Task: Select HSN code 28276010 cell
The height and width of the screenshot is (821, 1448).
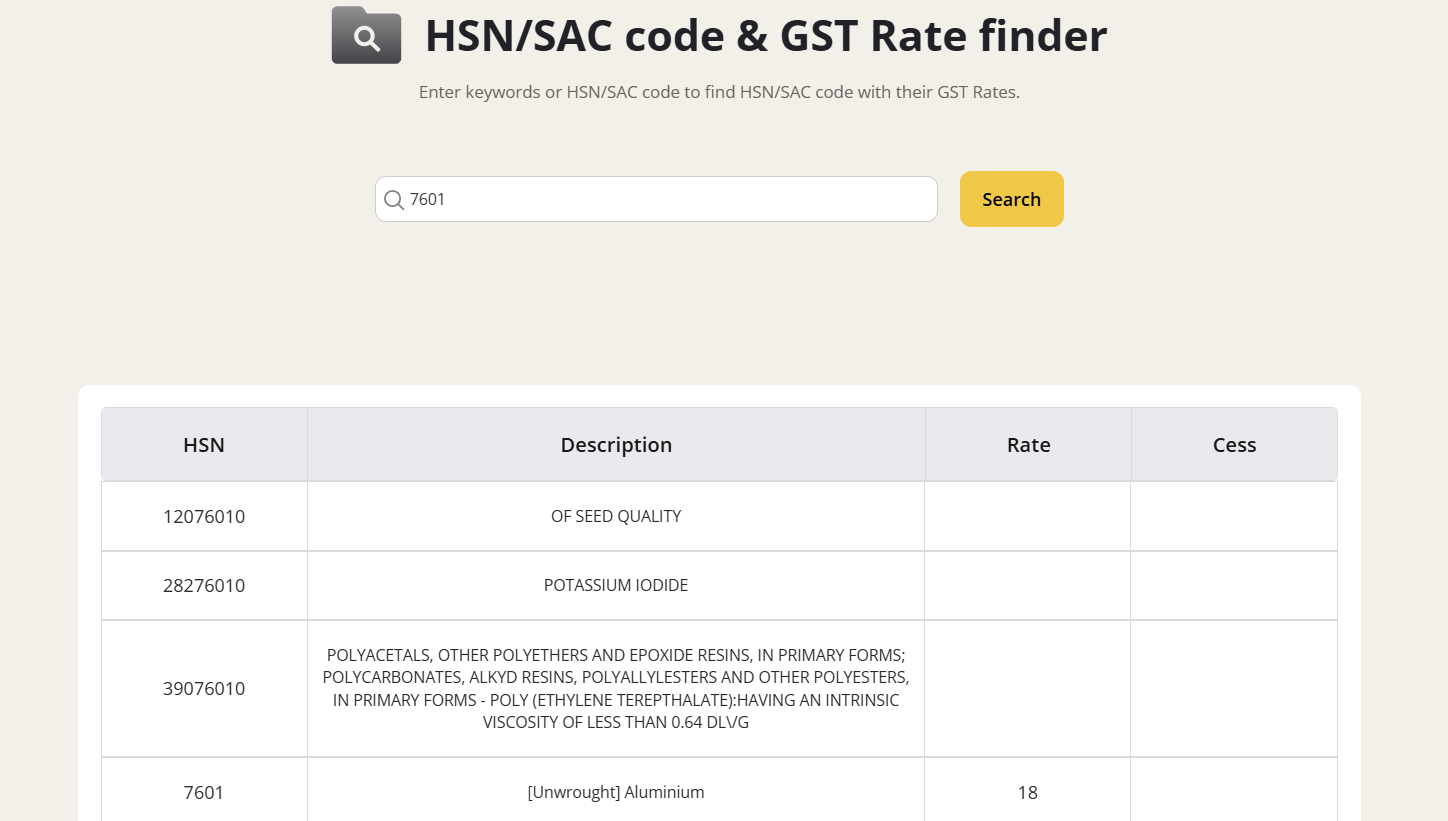Action: click(204, 586)
